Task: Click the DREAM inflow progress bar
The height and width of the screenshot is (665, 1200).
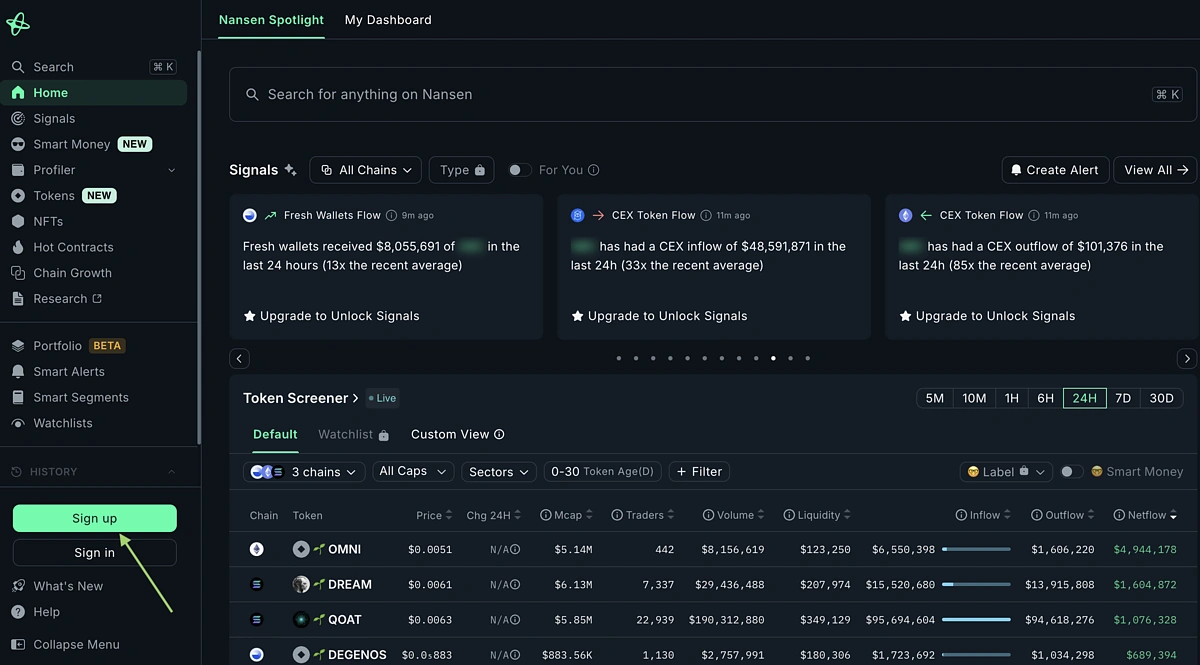Action: tap(976, 584)
